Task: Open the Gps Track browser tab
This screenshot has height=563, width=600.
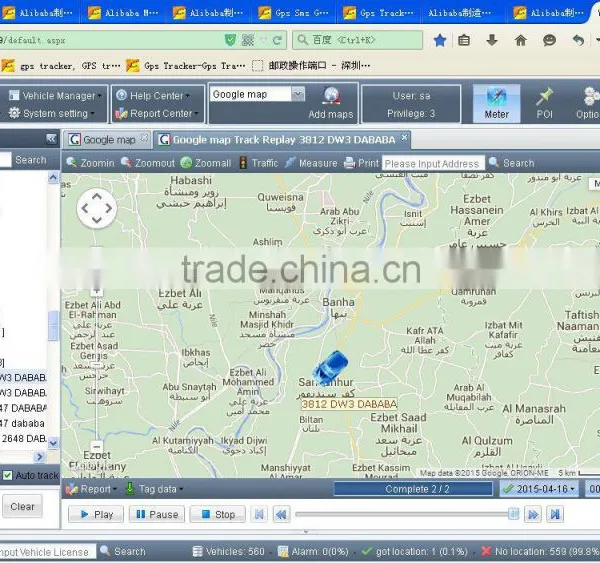Action: [x=378, y=13]
